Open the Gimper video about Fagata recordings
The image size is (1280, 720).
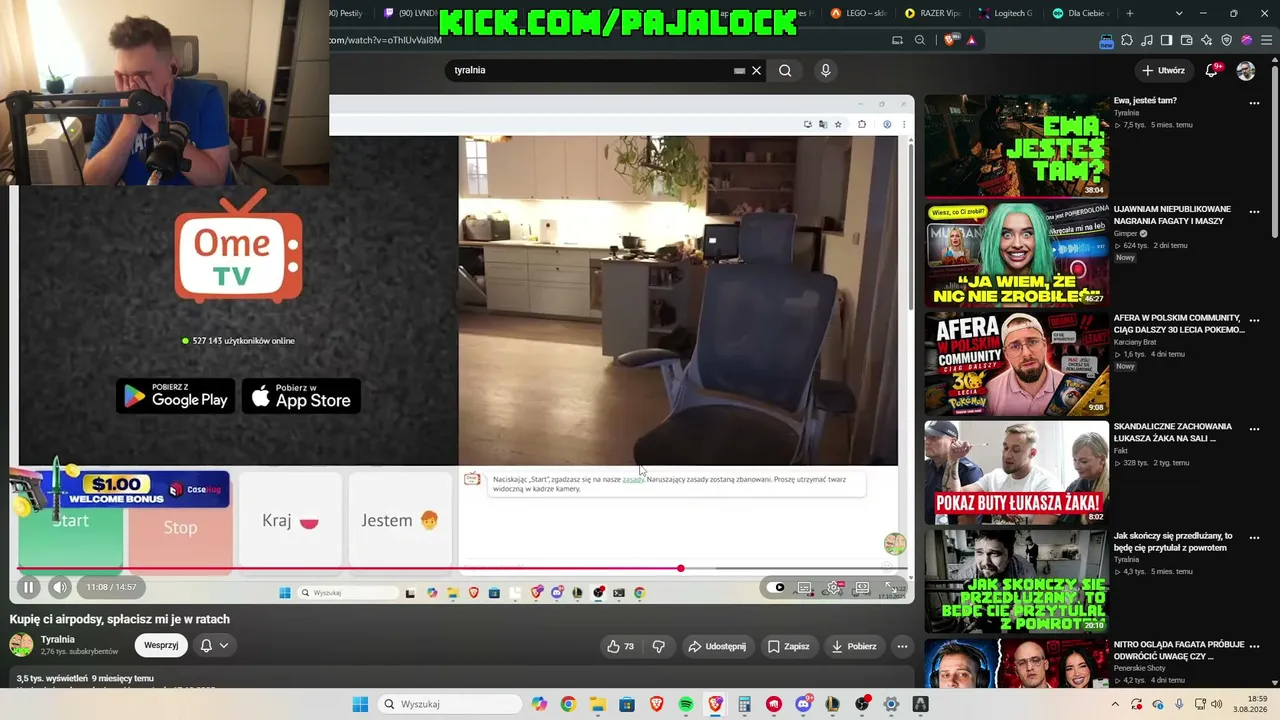1016,254
